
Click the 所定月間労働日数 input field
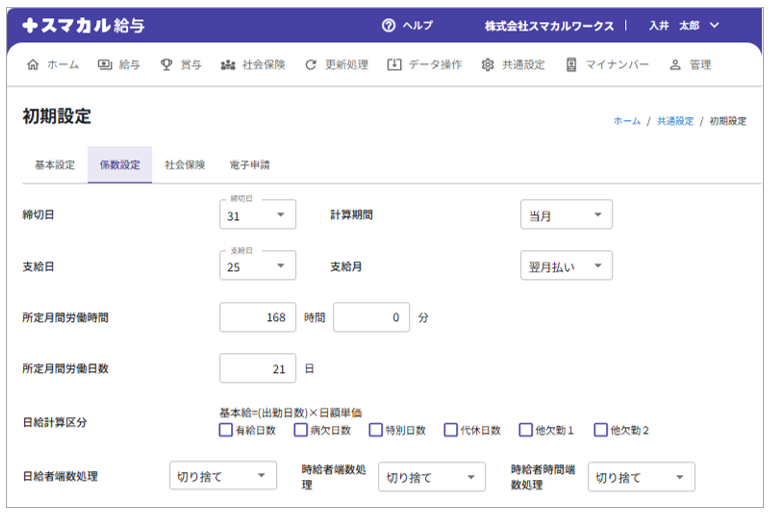[x=257, y=368]
